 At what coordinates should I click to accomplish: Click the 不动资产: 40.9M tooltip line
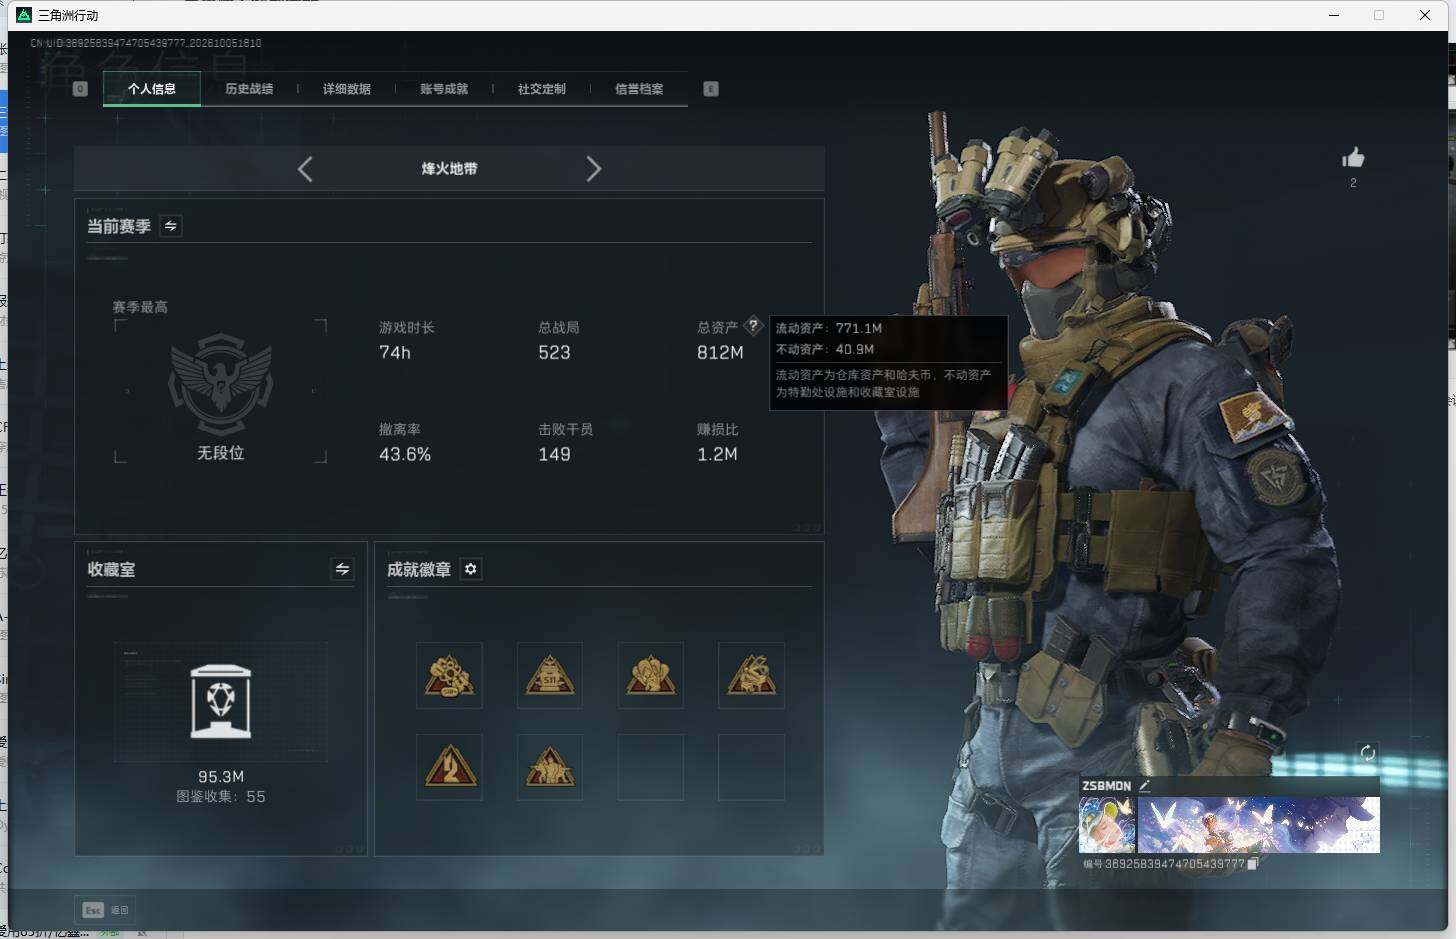pyautogui.click(x=825, y=349)
